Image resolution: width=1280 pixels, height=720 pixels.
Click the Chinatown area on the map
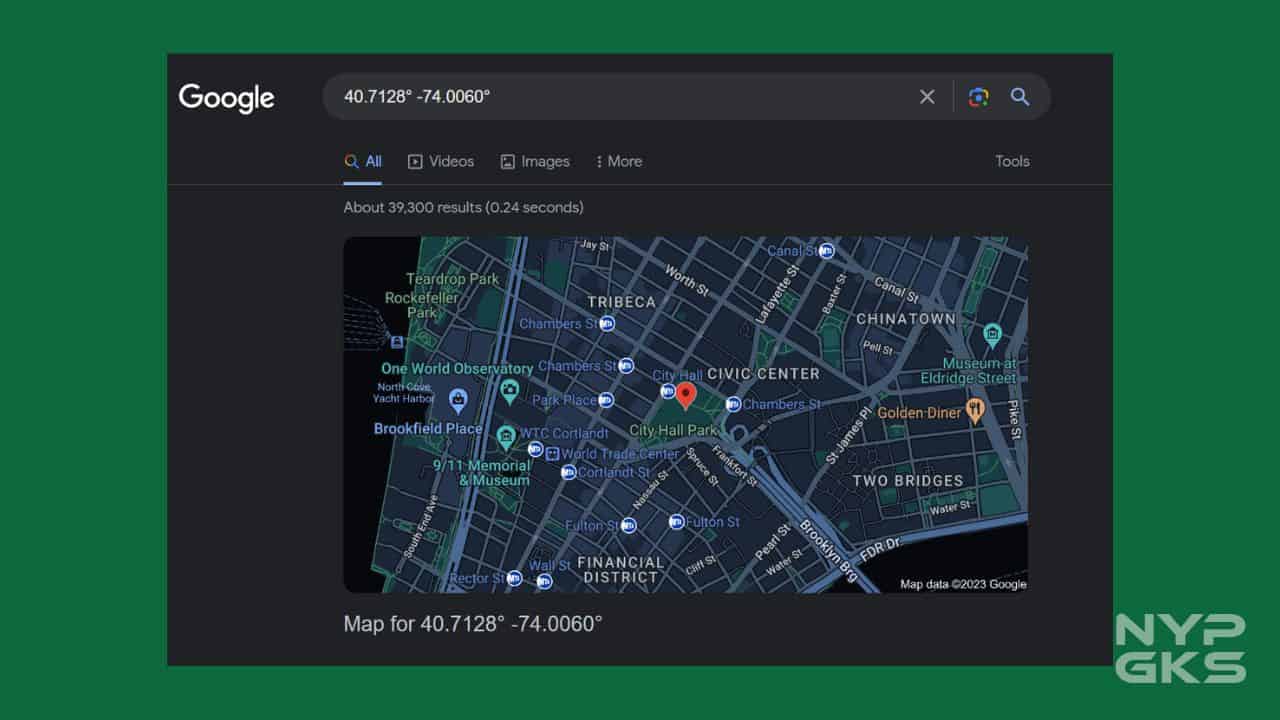905,318
